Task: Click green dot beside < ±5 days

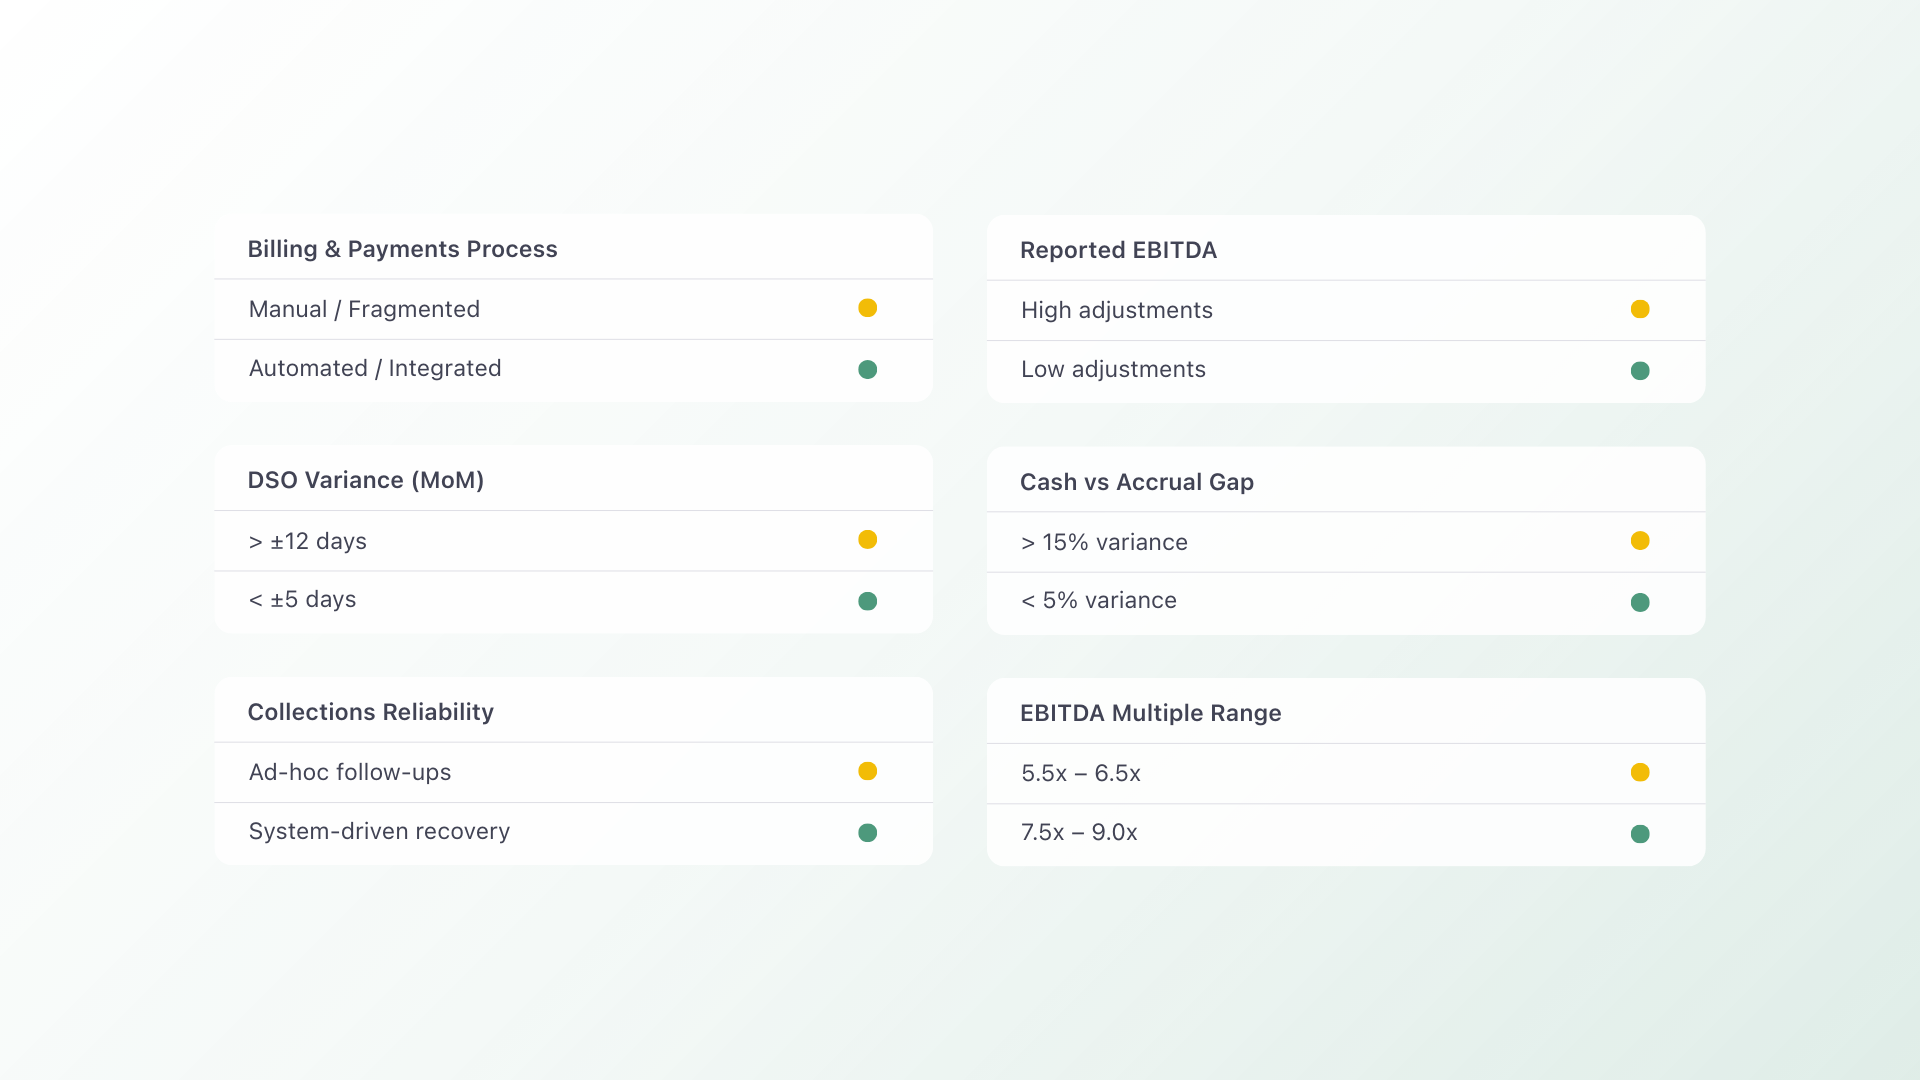Action: click(x=868, y=601)
